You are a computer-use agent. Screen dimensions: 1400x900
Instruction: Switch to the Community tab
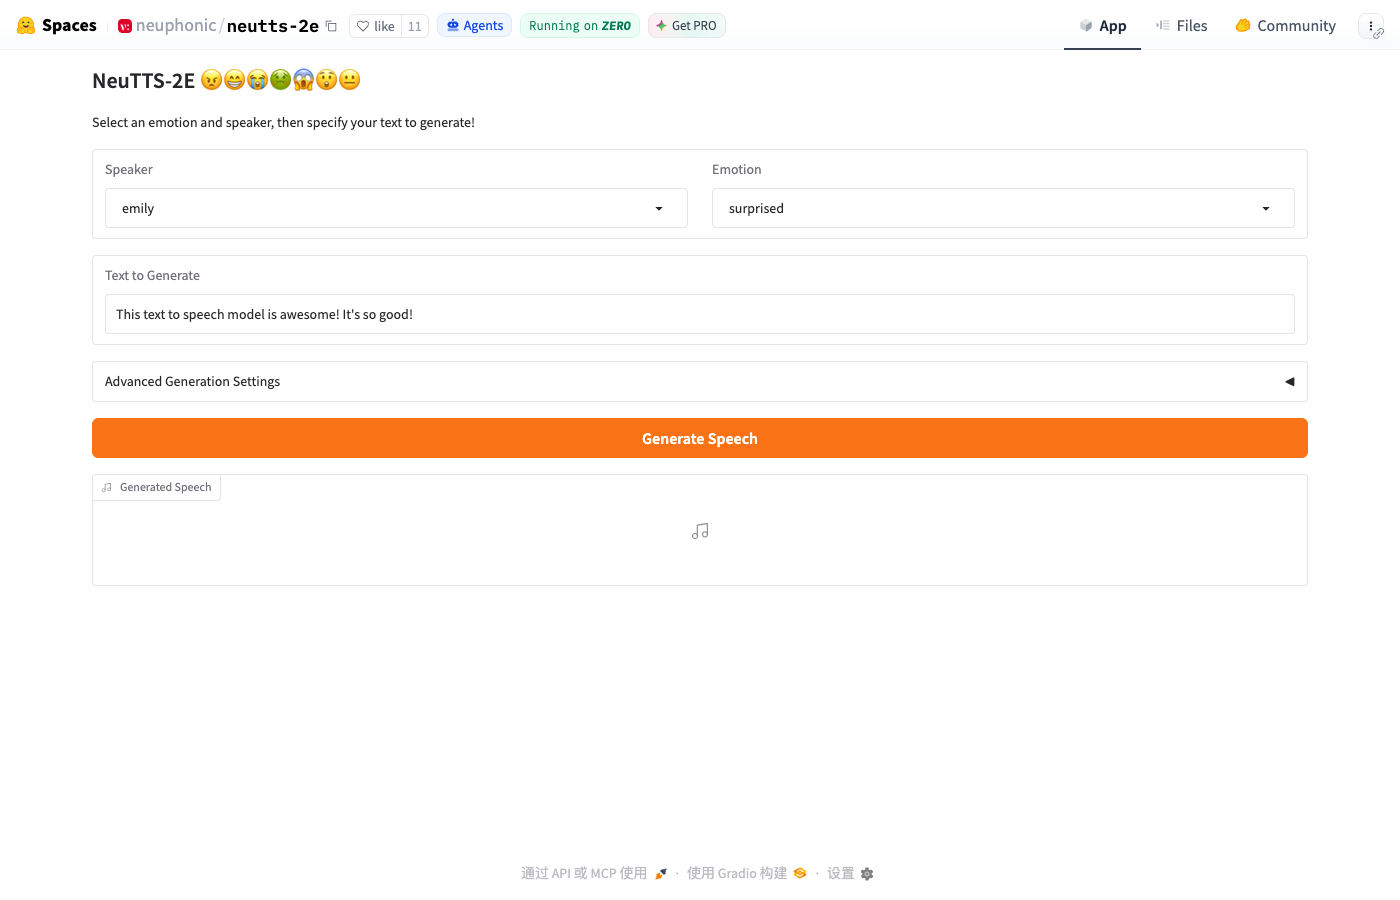1285,26
